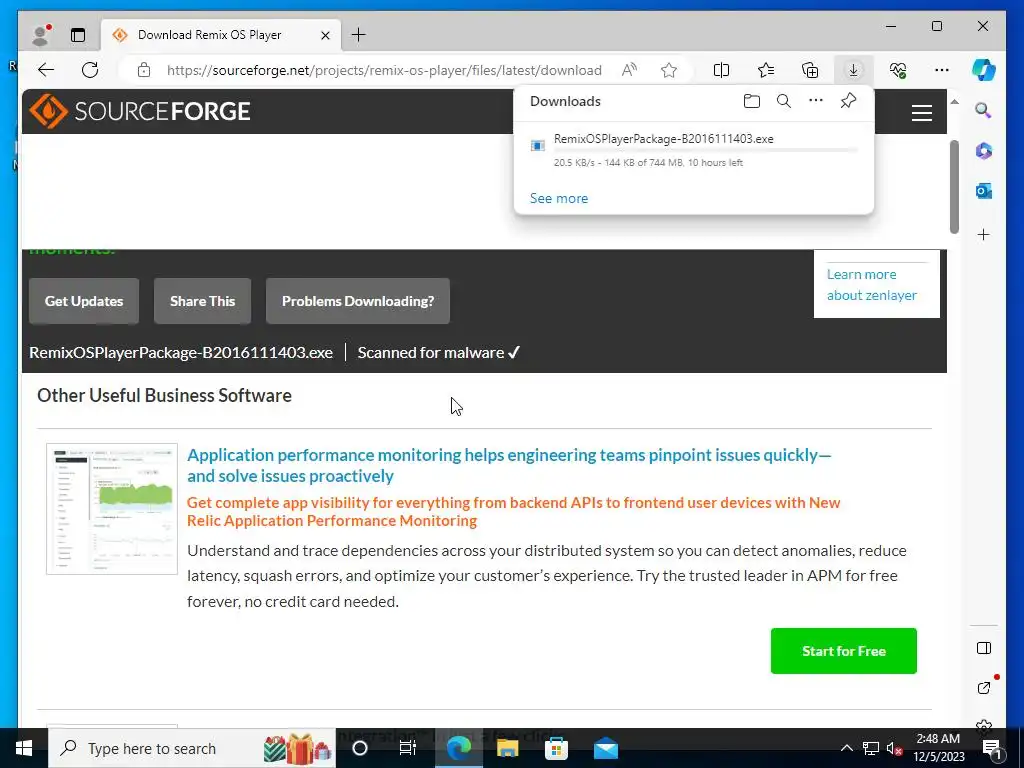Pin the Downloads panel
This screenshot has height=768, width=1024.
coord(848,101)
